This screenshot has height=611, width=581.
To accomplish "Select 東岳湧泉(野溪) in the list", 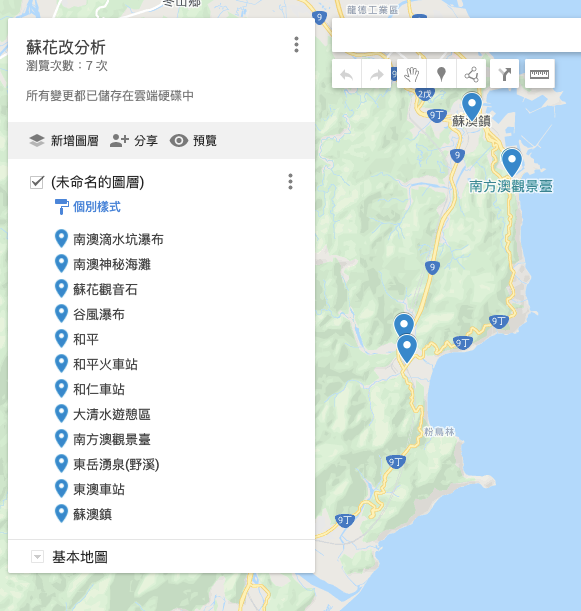I will click(116, 464).
